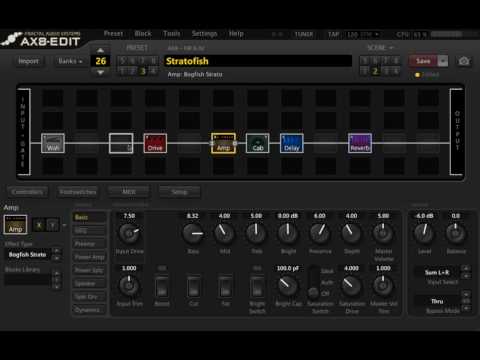Select the Amp block in the grid

[x=223, y=143]
